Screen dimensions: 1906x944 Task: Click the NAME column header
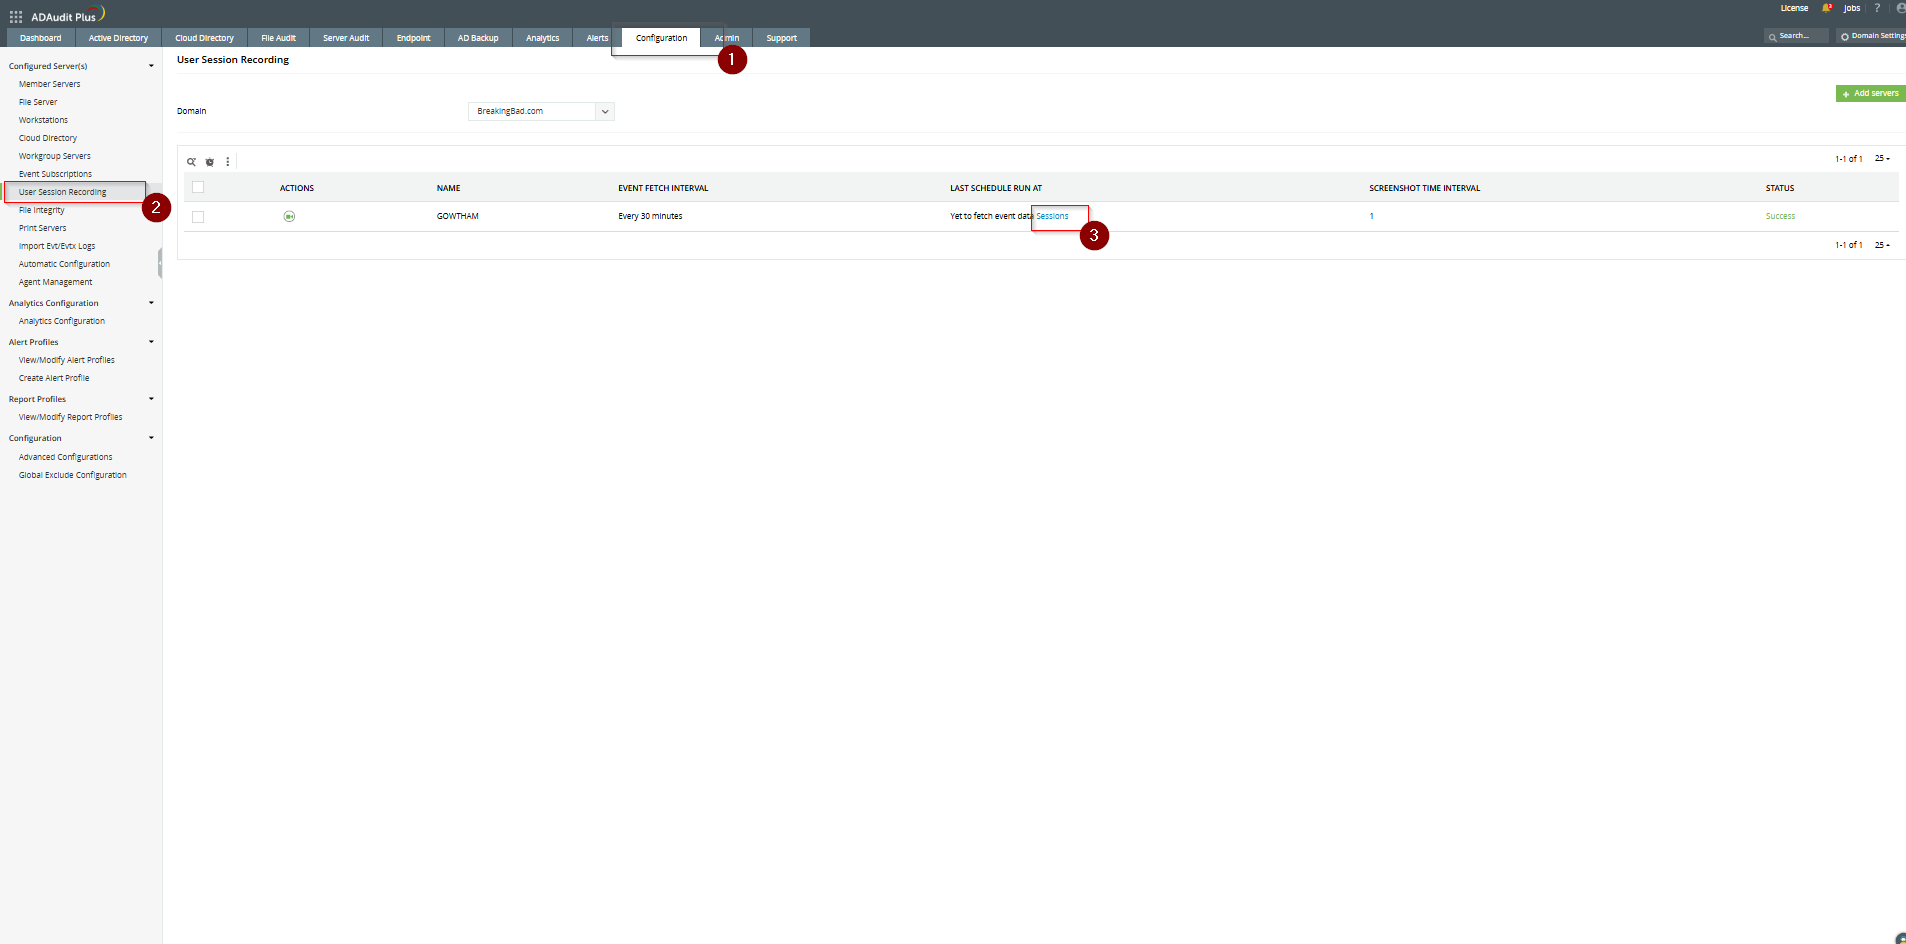(x=449, y=188)
